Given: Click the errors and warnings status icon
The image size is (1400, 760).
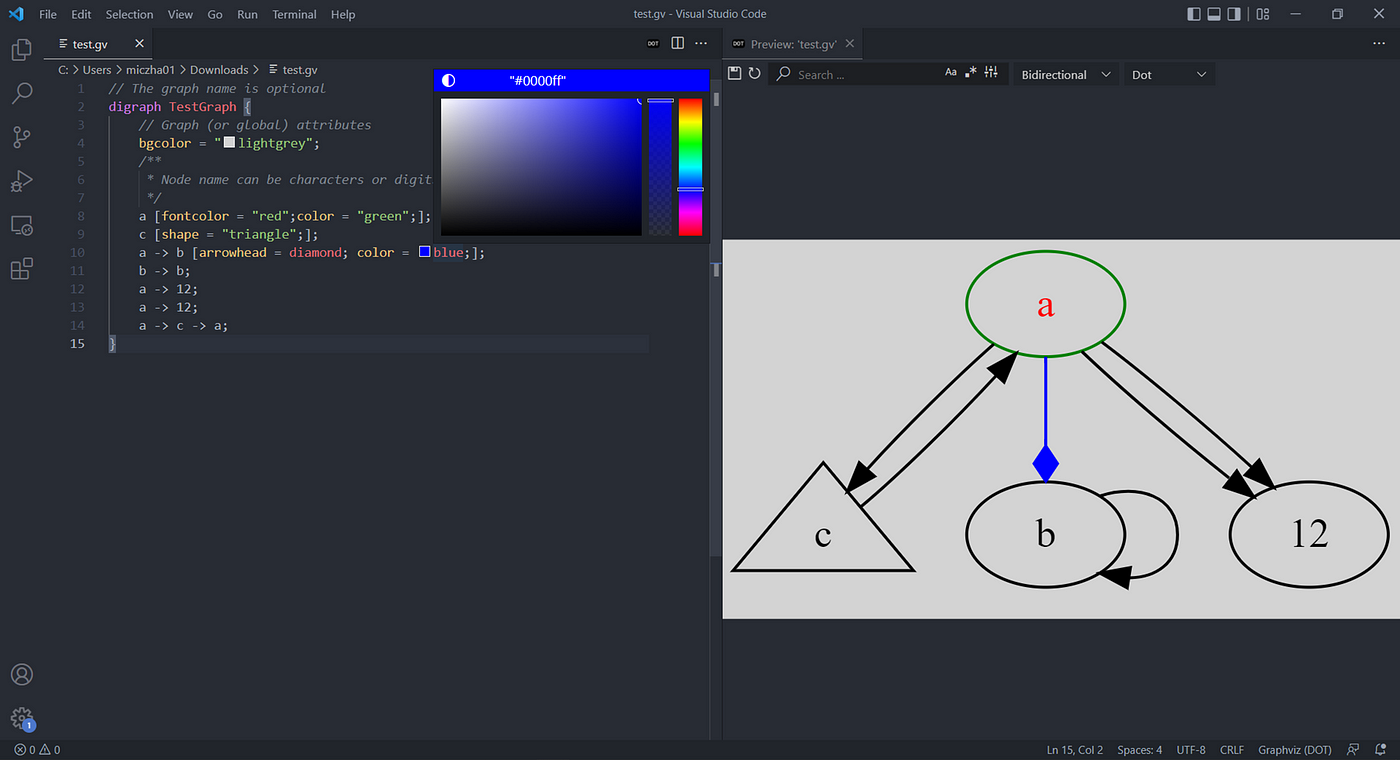Looking at the screenshot, I should click(x=37, y=750).
